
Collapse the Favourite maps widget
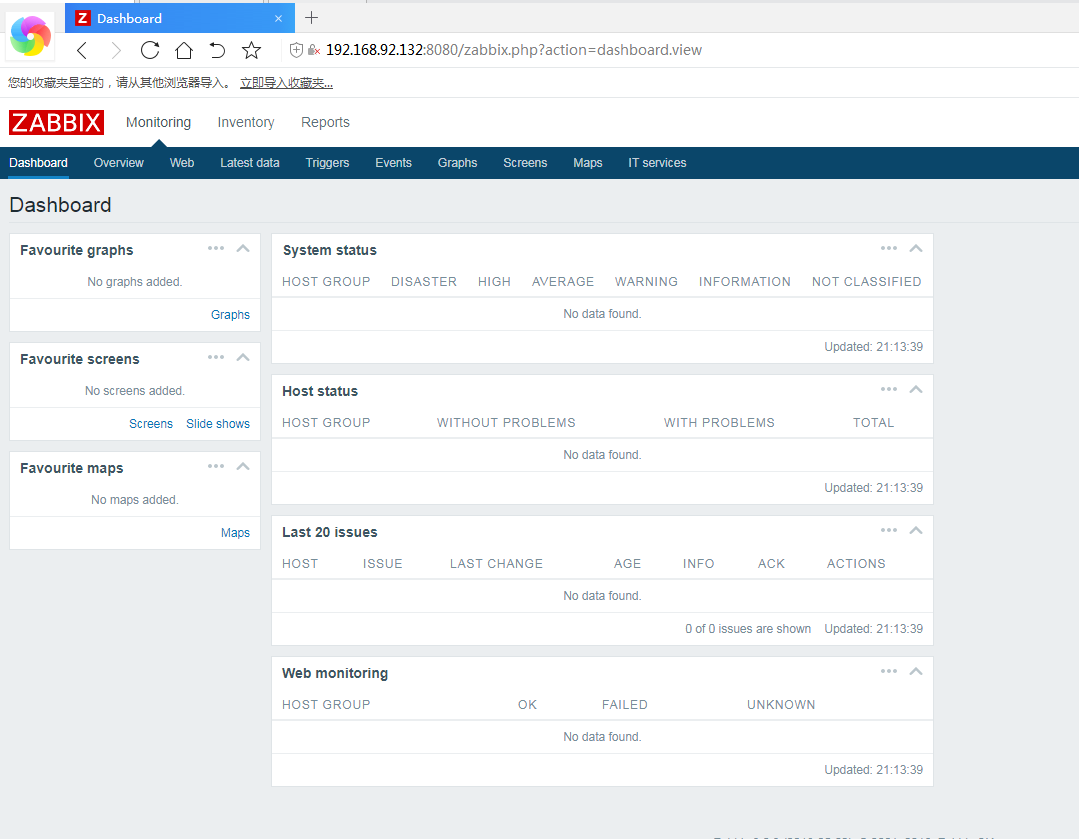click(243, 466)
